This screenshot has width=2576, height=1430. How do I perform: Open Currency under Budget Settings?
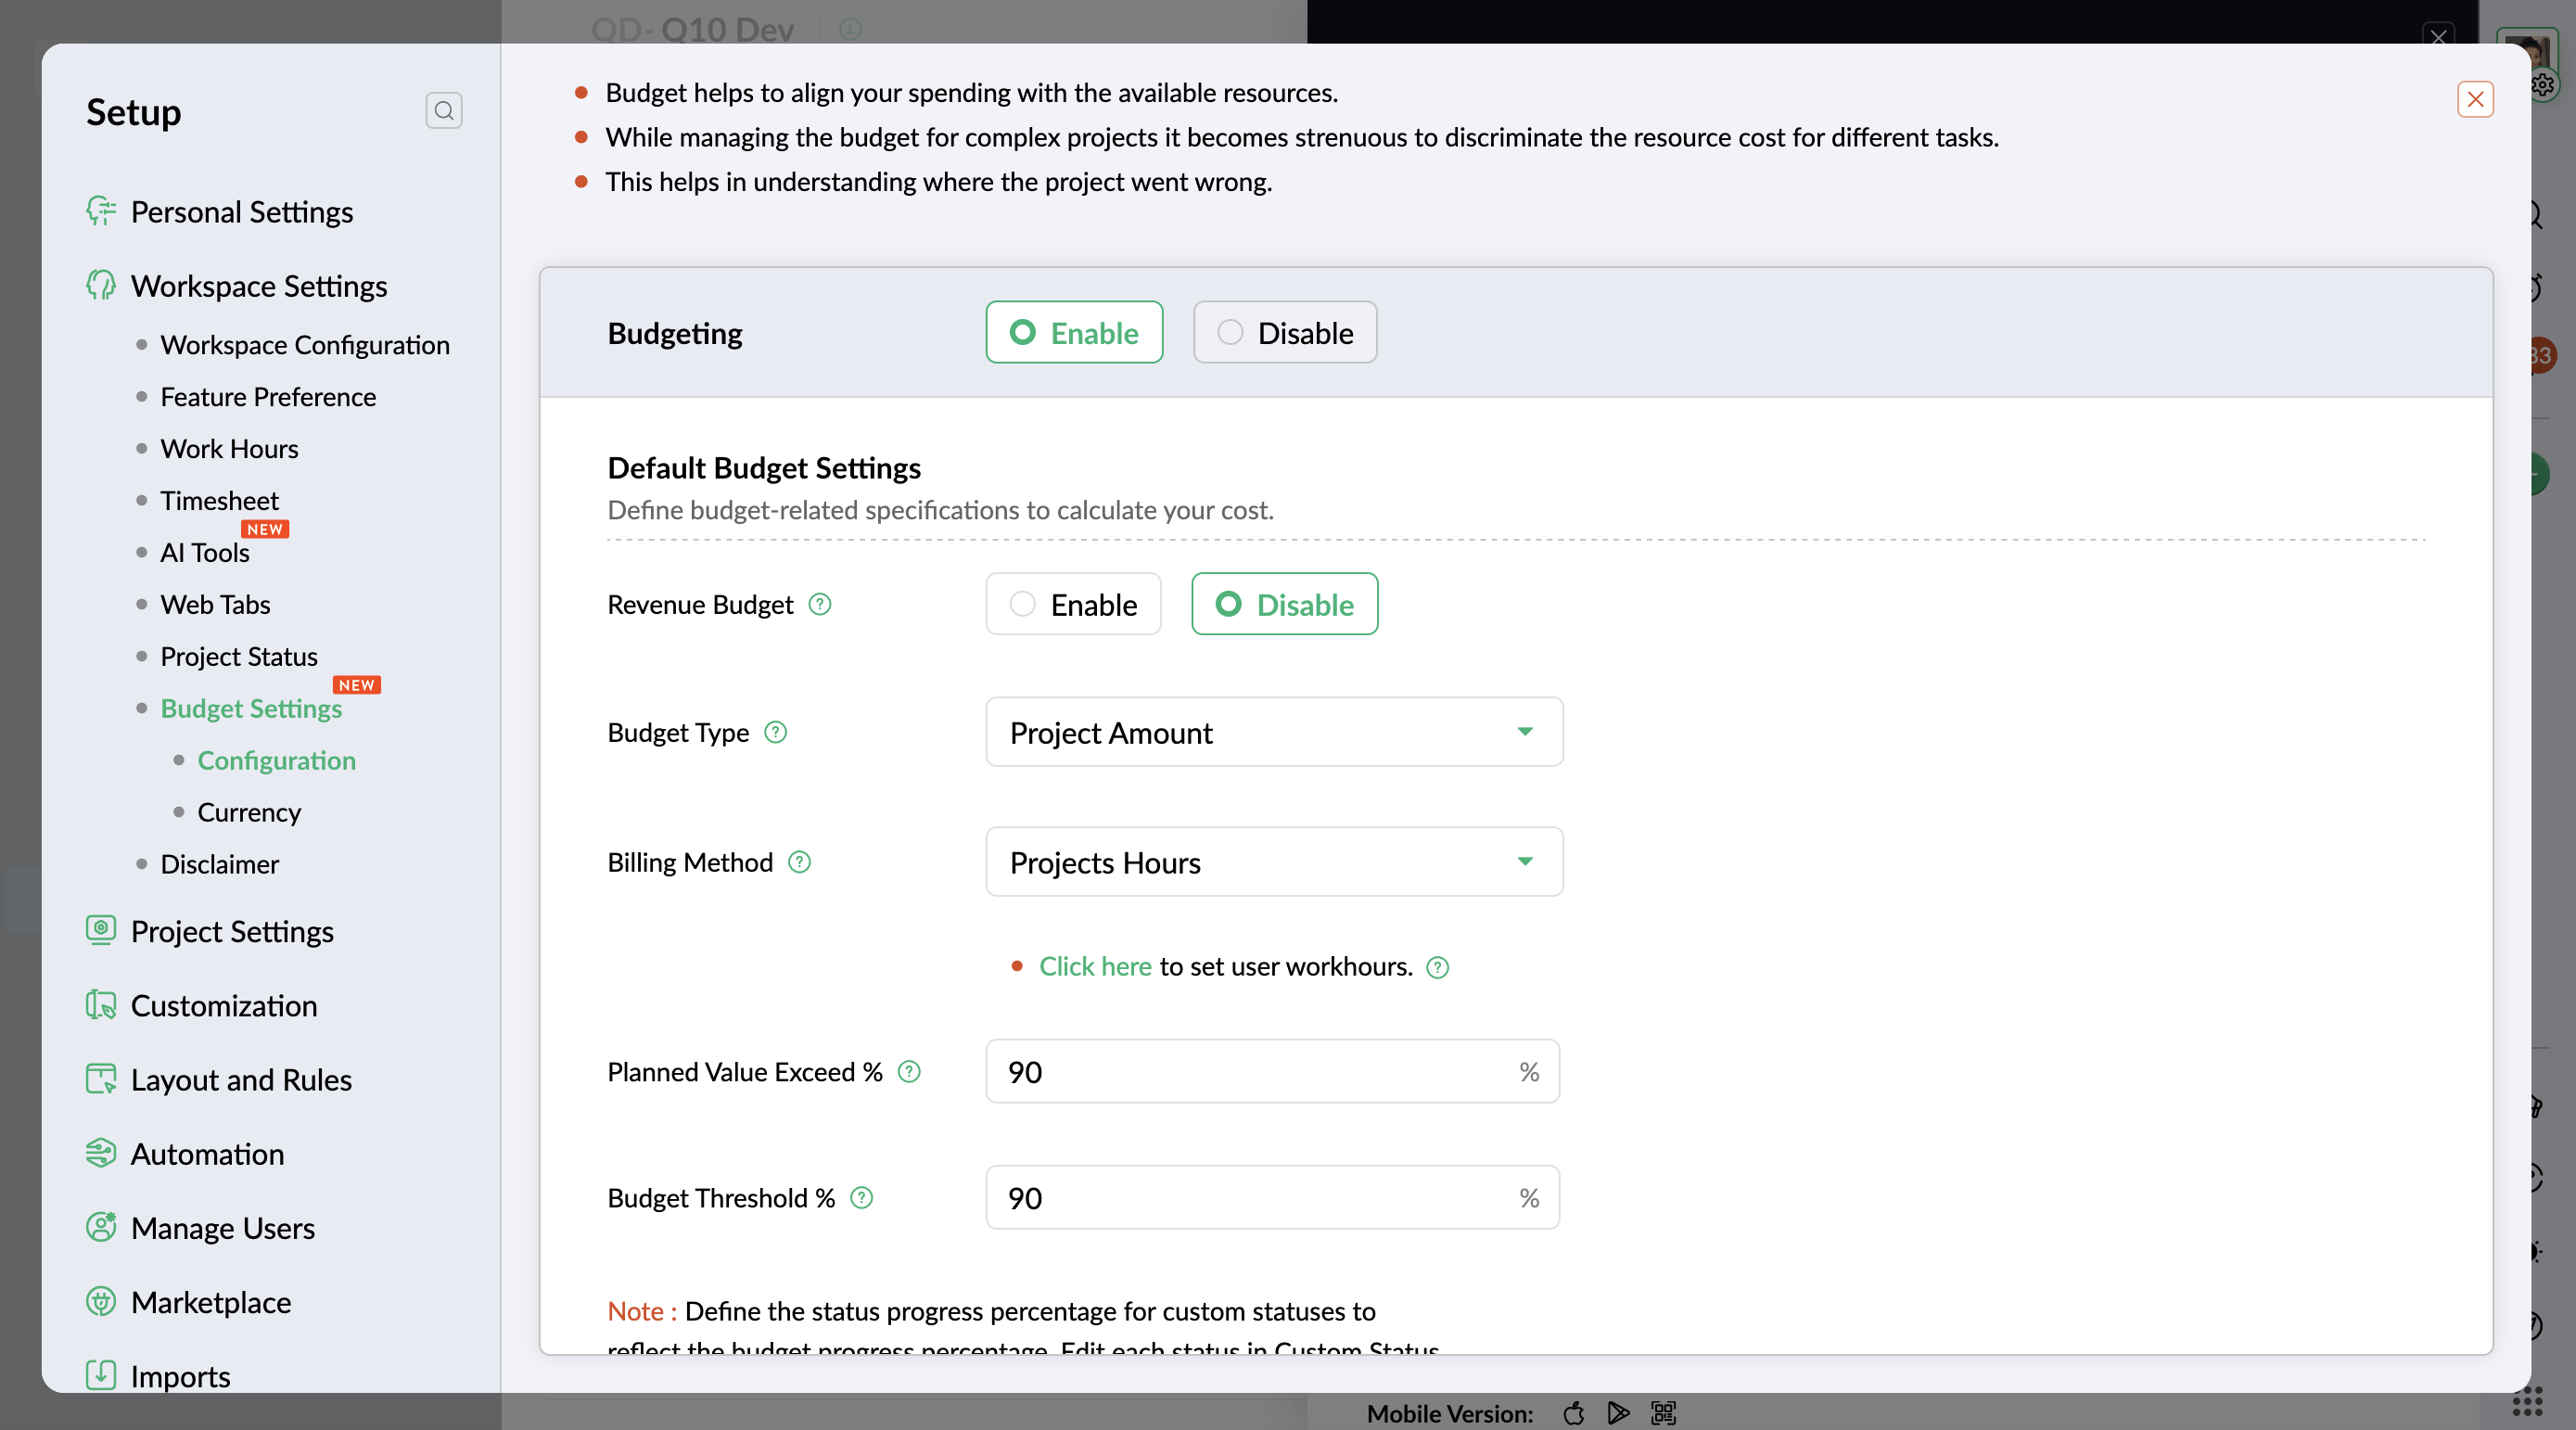tap(249, 812)
